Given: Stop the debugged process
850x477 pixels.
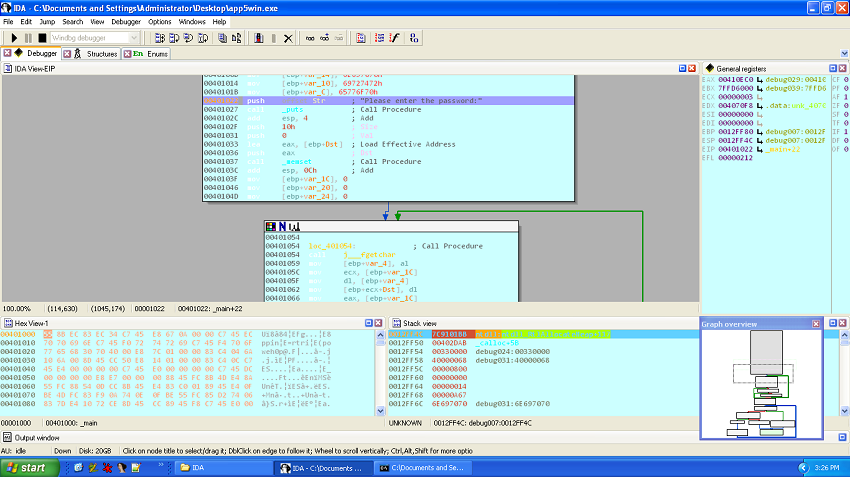Looking at the screenshot, I should (42, 38).
